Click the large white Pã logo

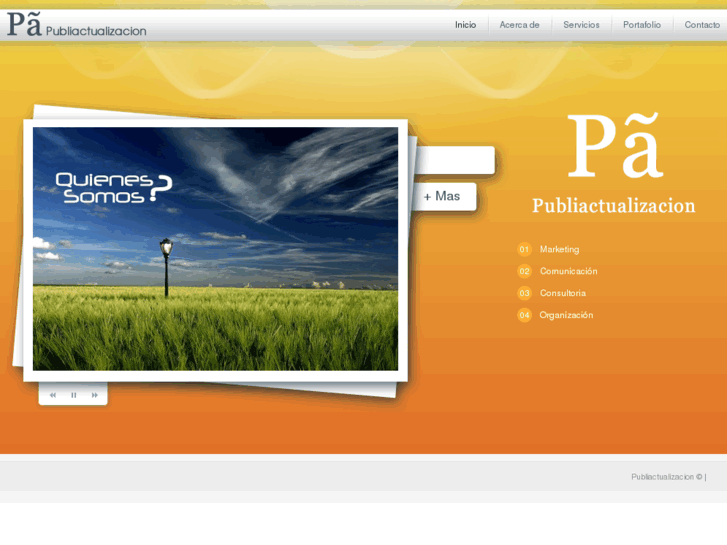pos(616,145)
